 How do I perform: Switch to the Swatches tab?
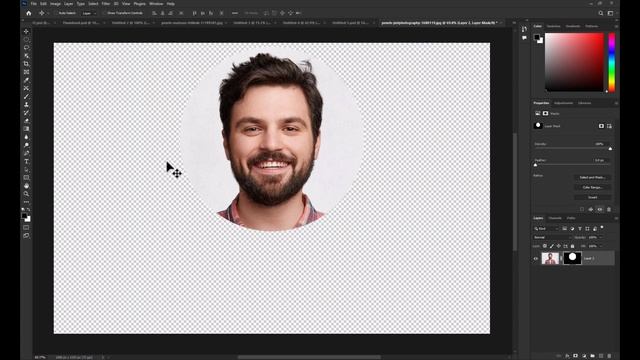tap(553, 26)
